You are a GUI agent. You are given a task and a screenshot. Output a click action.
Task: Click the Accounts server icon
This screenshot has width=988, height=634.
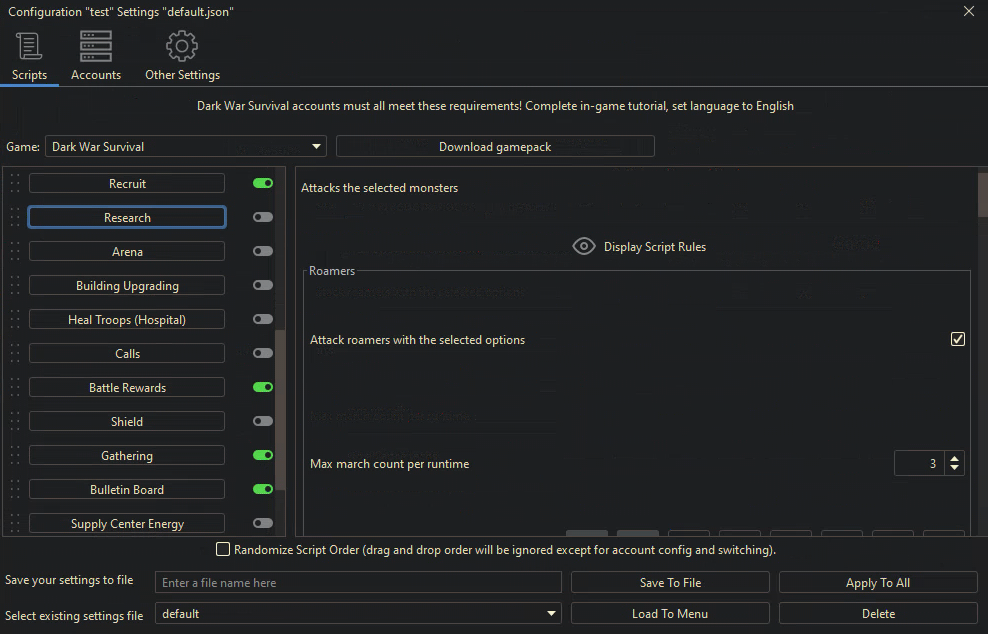[96, 47]
